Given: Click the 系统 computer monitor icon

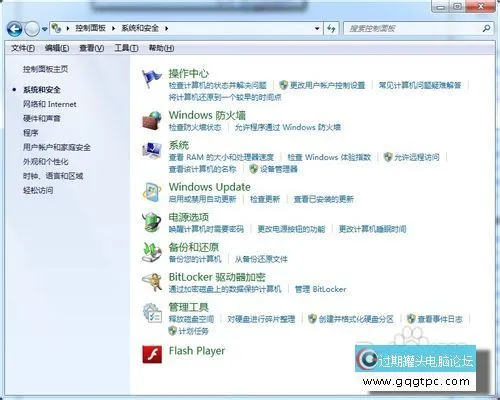Looking at the screenshot, I should 152,150.
